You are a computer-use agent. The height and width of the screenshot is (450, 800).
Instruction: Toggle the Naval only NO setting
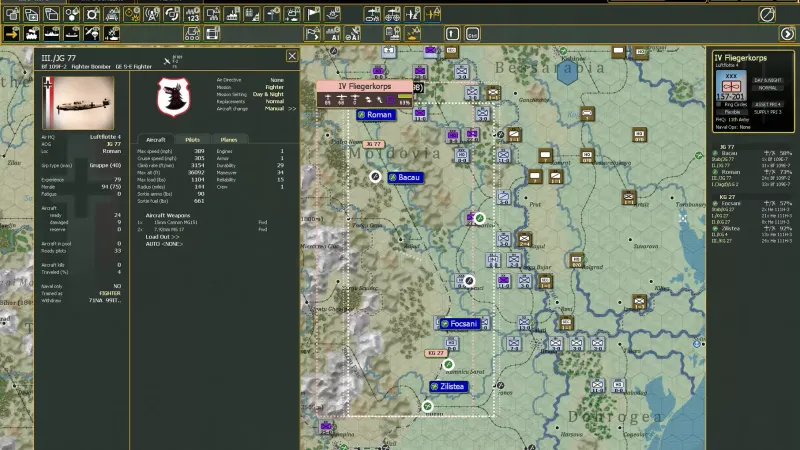click(117, 285)
